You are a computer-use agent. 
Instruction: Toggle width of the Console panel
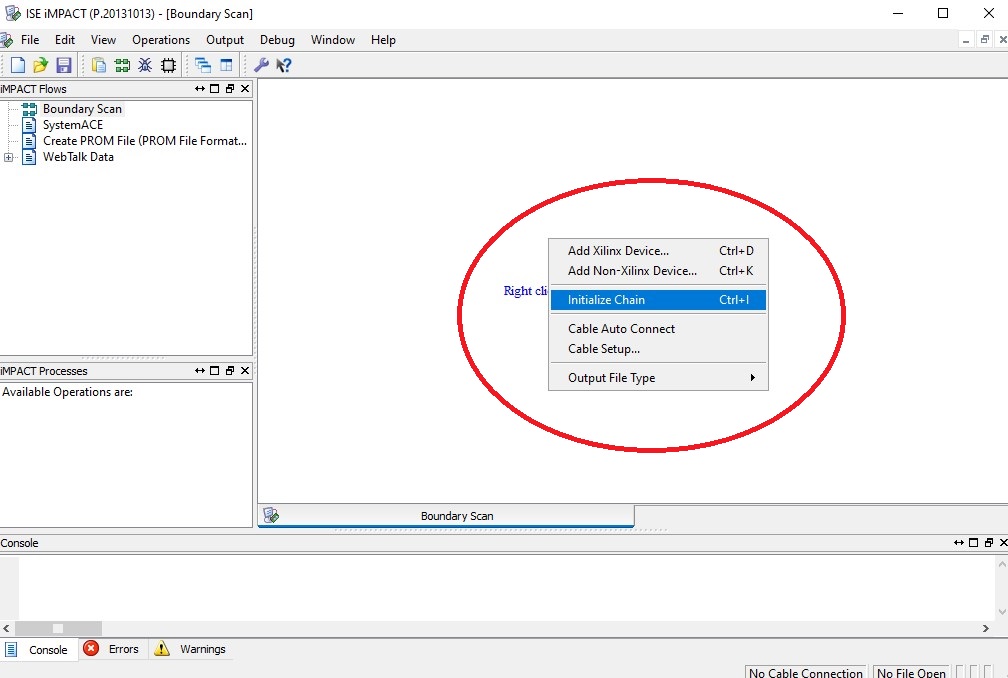pyautogui.click(x=958, y=543)
